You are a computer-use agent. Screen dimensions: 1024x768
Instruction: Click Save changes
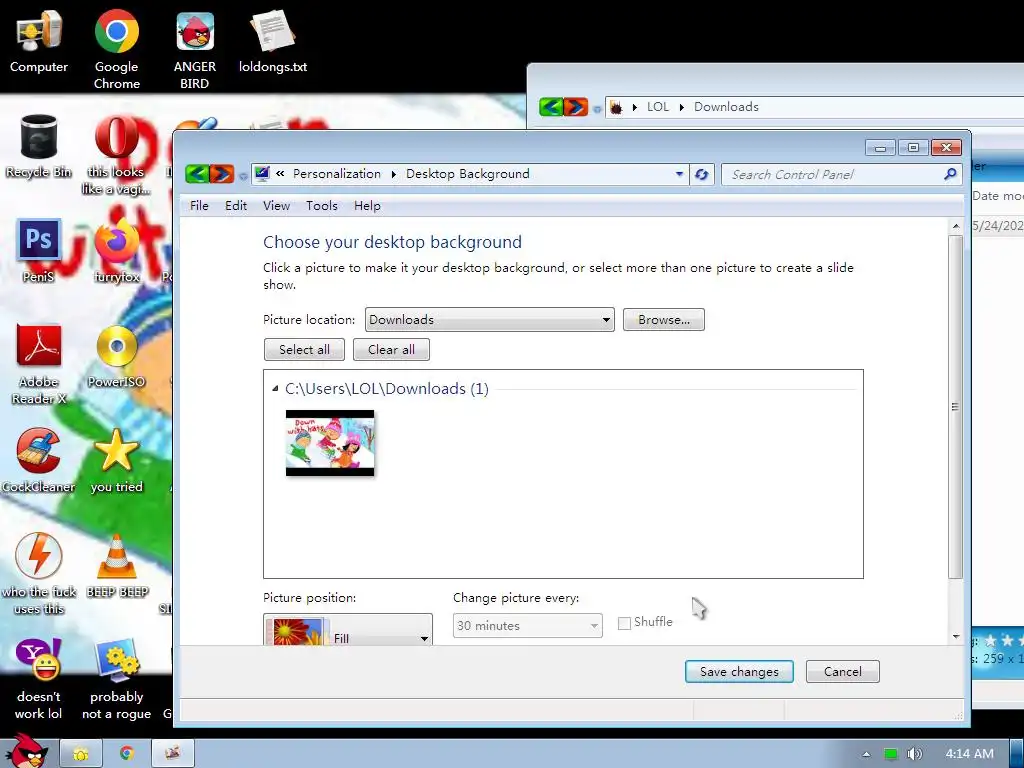[739, 671]
